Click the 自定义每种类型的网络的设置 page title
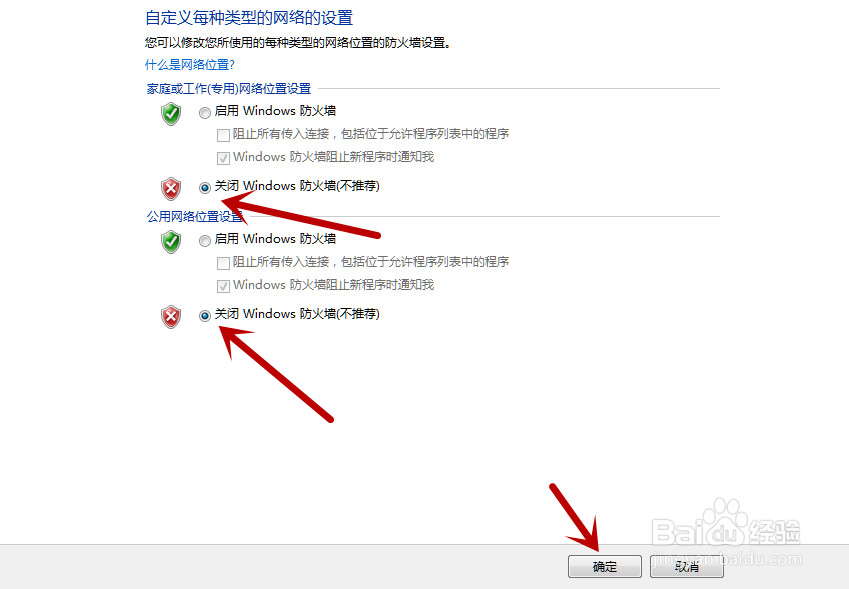The width and height of the screenshot is (849, 589). (249, 18)
